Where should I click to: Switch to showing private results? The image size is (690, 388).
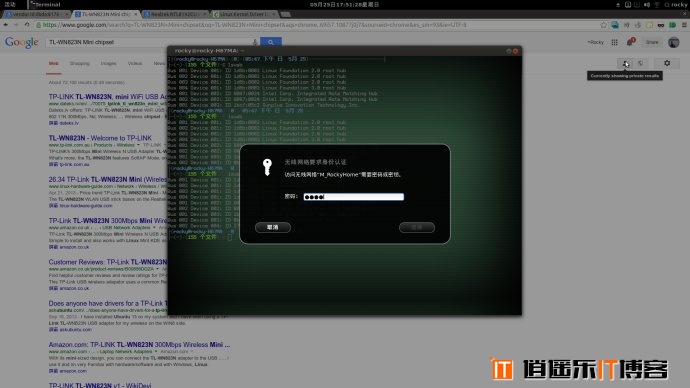625,63
